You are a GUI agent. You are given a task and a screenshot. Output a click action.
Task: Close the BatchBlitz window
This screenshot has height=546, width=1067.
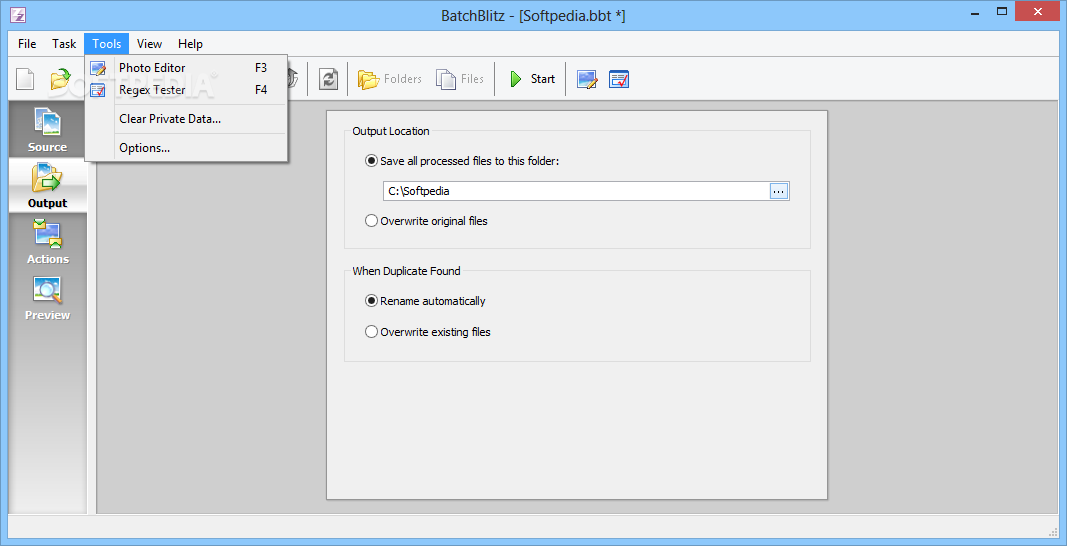[x=1038, y=12]
